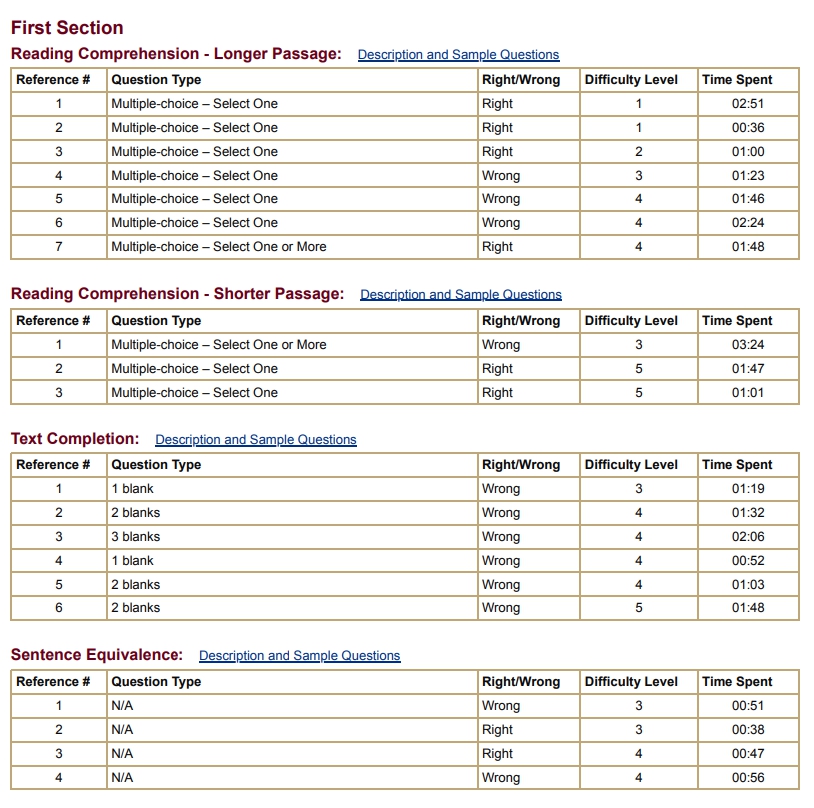Click the First Section heading
This screenshot has width=814, height=808.
67,28
